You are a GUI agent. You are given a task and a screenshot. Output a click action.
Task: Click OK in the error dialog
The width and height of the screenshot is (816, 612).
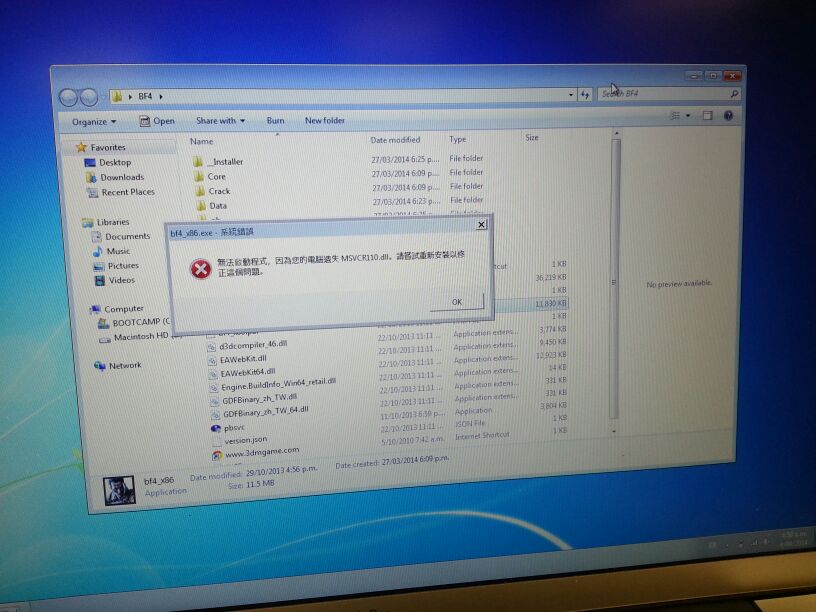(457, 301)
